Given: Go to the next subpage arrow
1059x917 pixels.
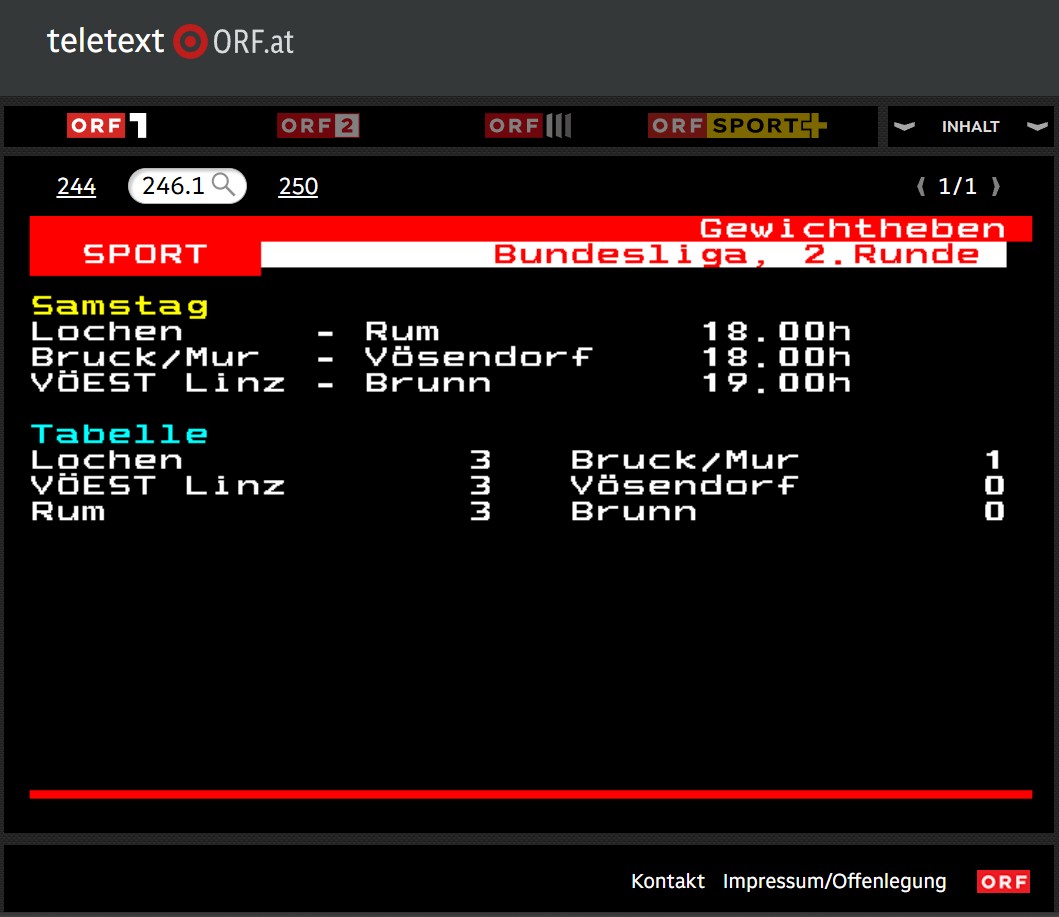Looking at the screenshot, I should (996, 186).
